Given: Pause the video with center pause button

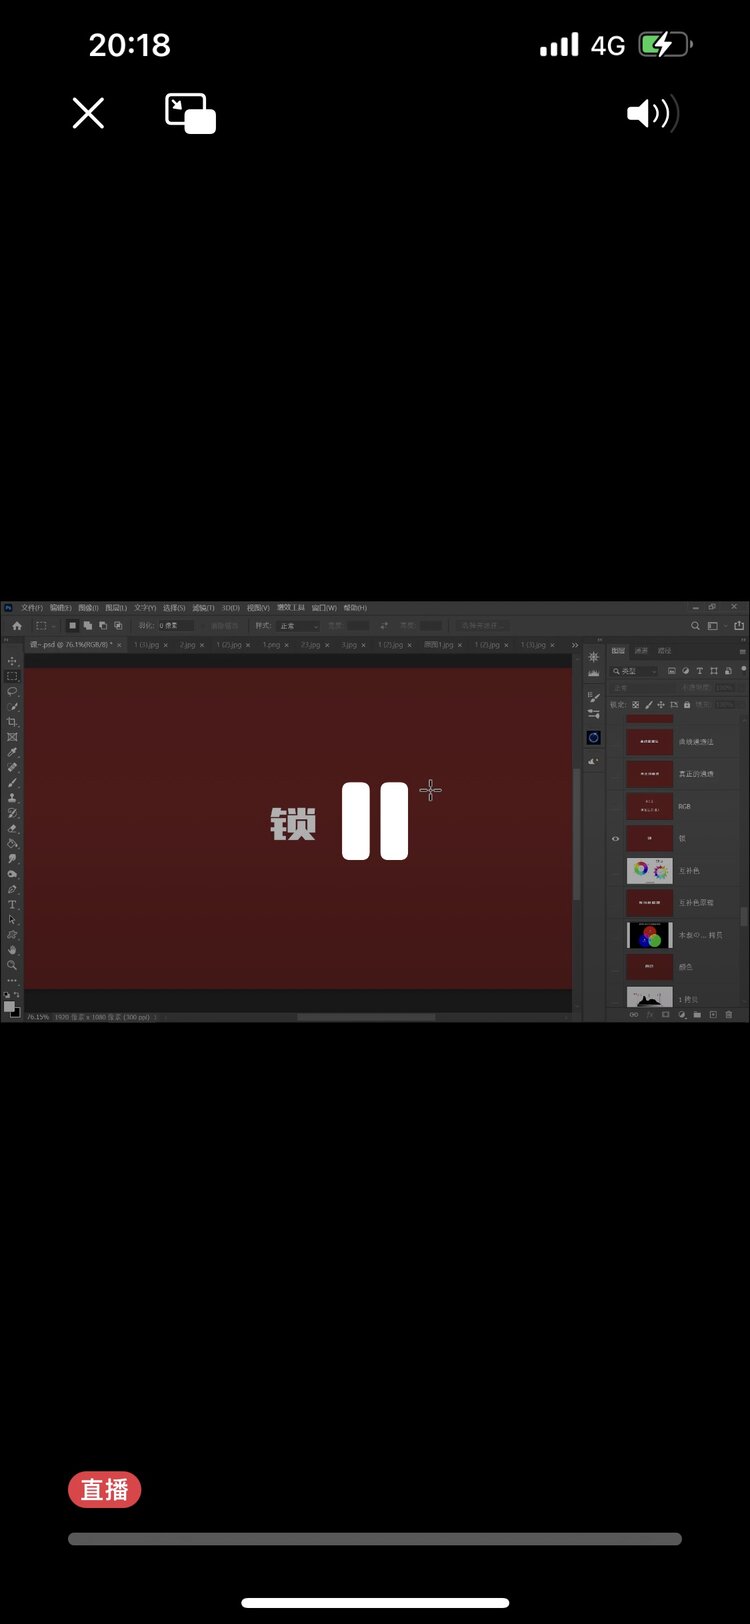Looking at the screenshot, I should (x=375, y=821).
